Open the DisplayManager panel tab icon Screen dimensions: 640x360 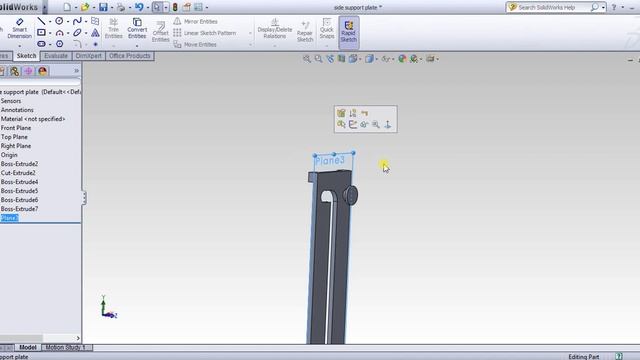[x=42, y=71]
